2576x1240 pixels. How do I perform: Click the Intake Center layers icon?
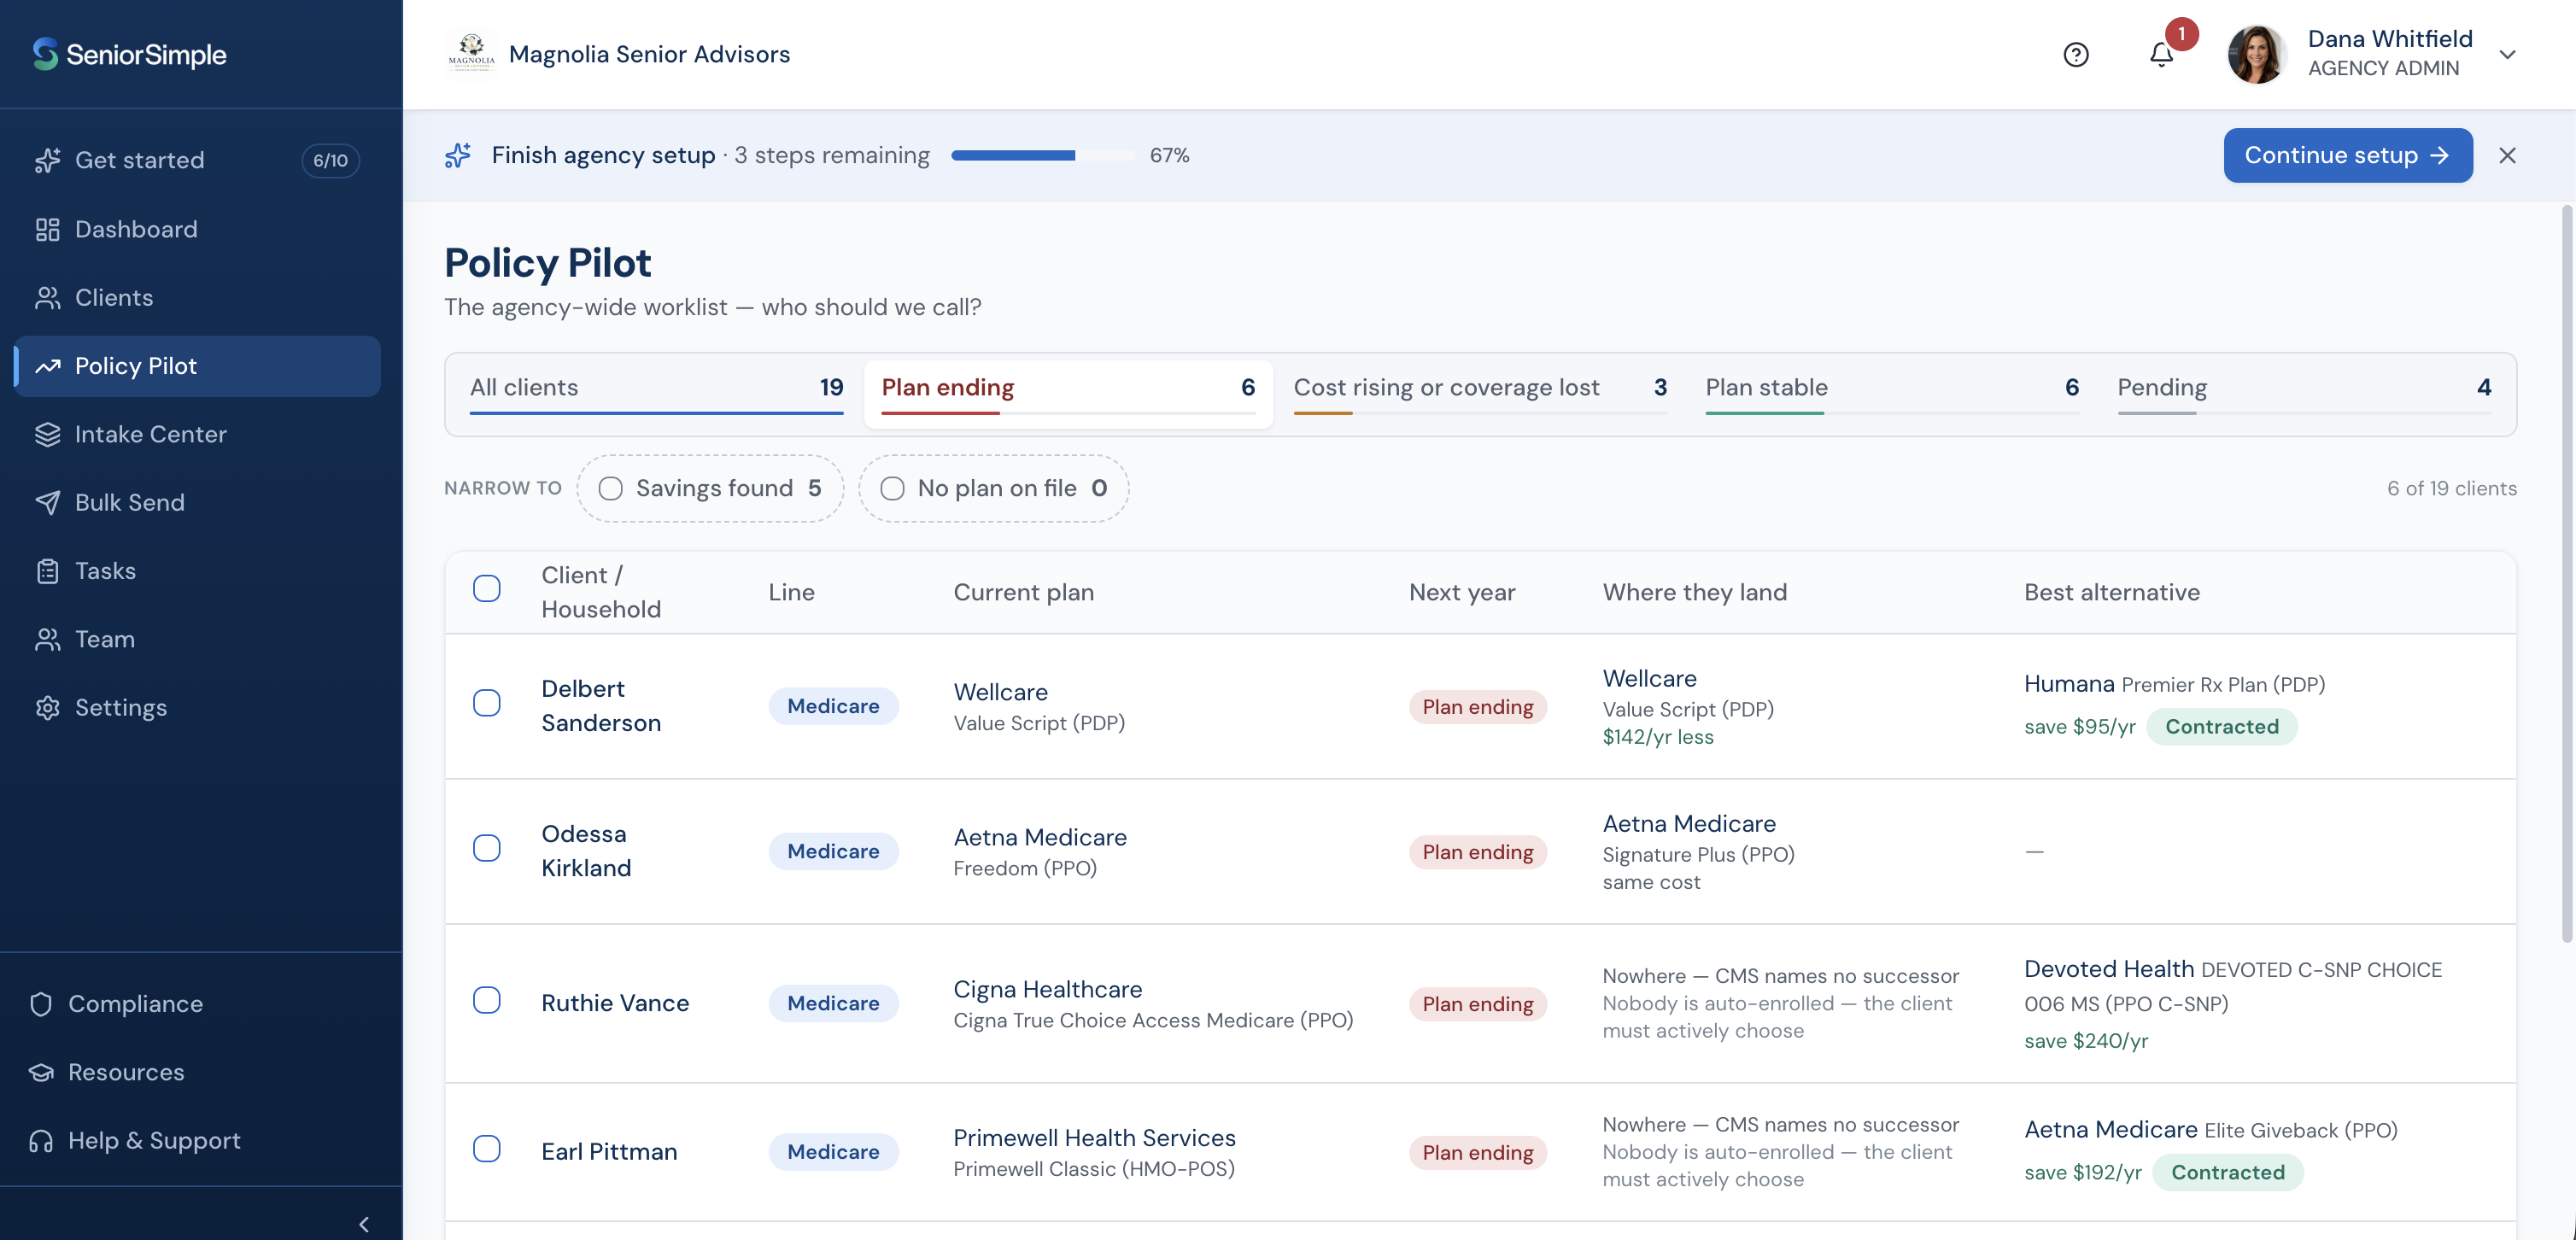click(47, 434)
